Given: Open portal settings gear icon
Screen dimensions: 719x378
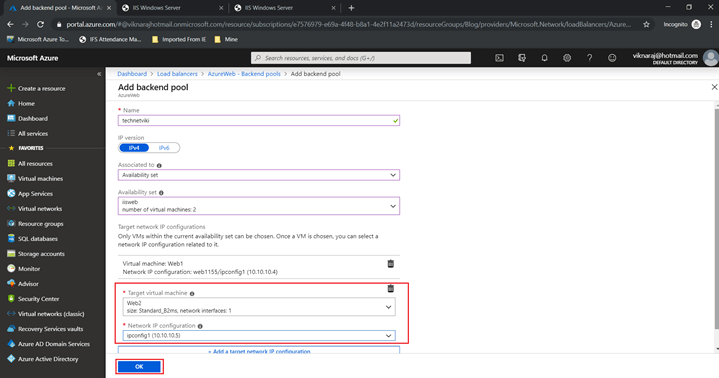Looking at the screenshot, I should 567,58.
